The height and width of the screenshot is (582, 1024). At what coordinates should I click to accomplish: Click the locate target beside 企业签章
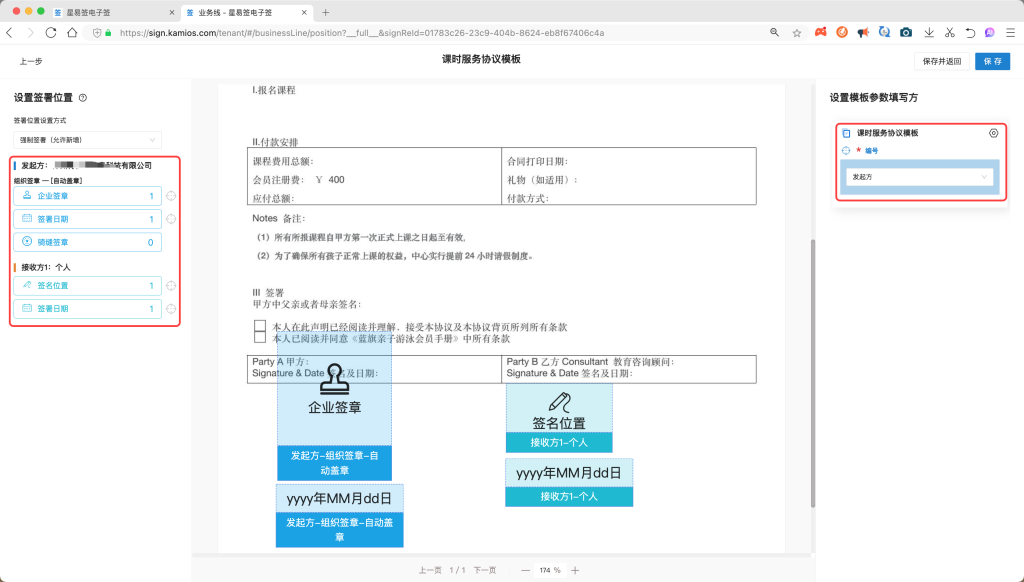click(171, 196)
